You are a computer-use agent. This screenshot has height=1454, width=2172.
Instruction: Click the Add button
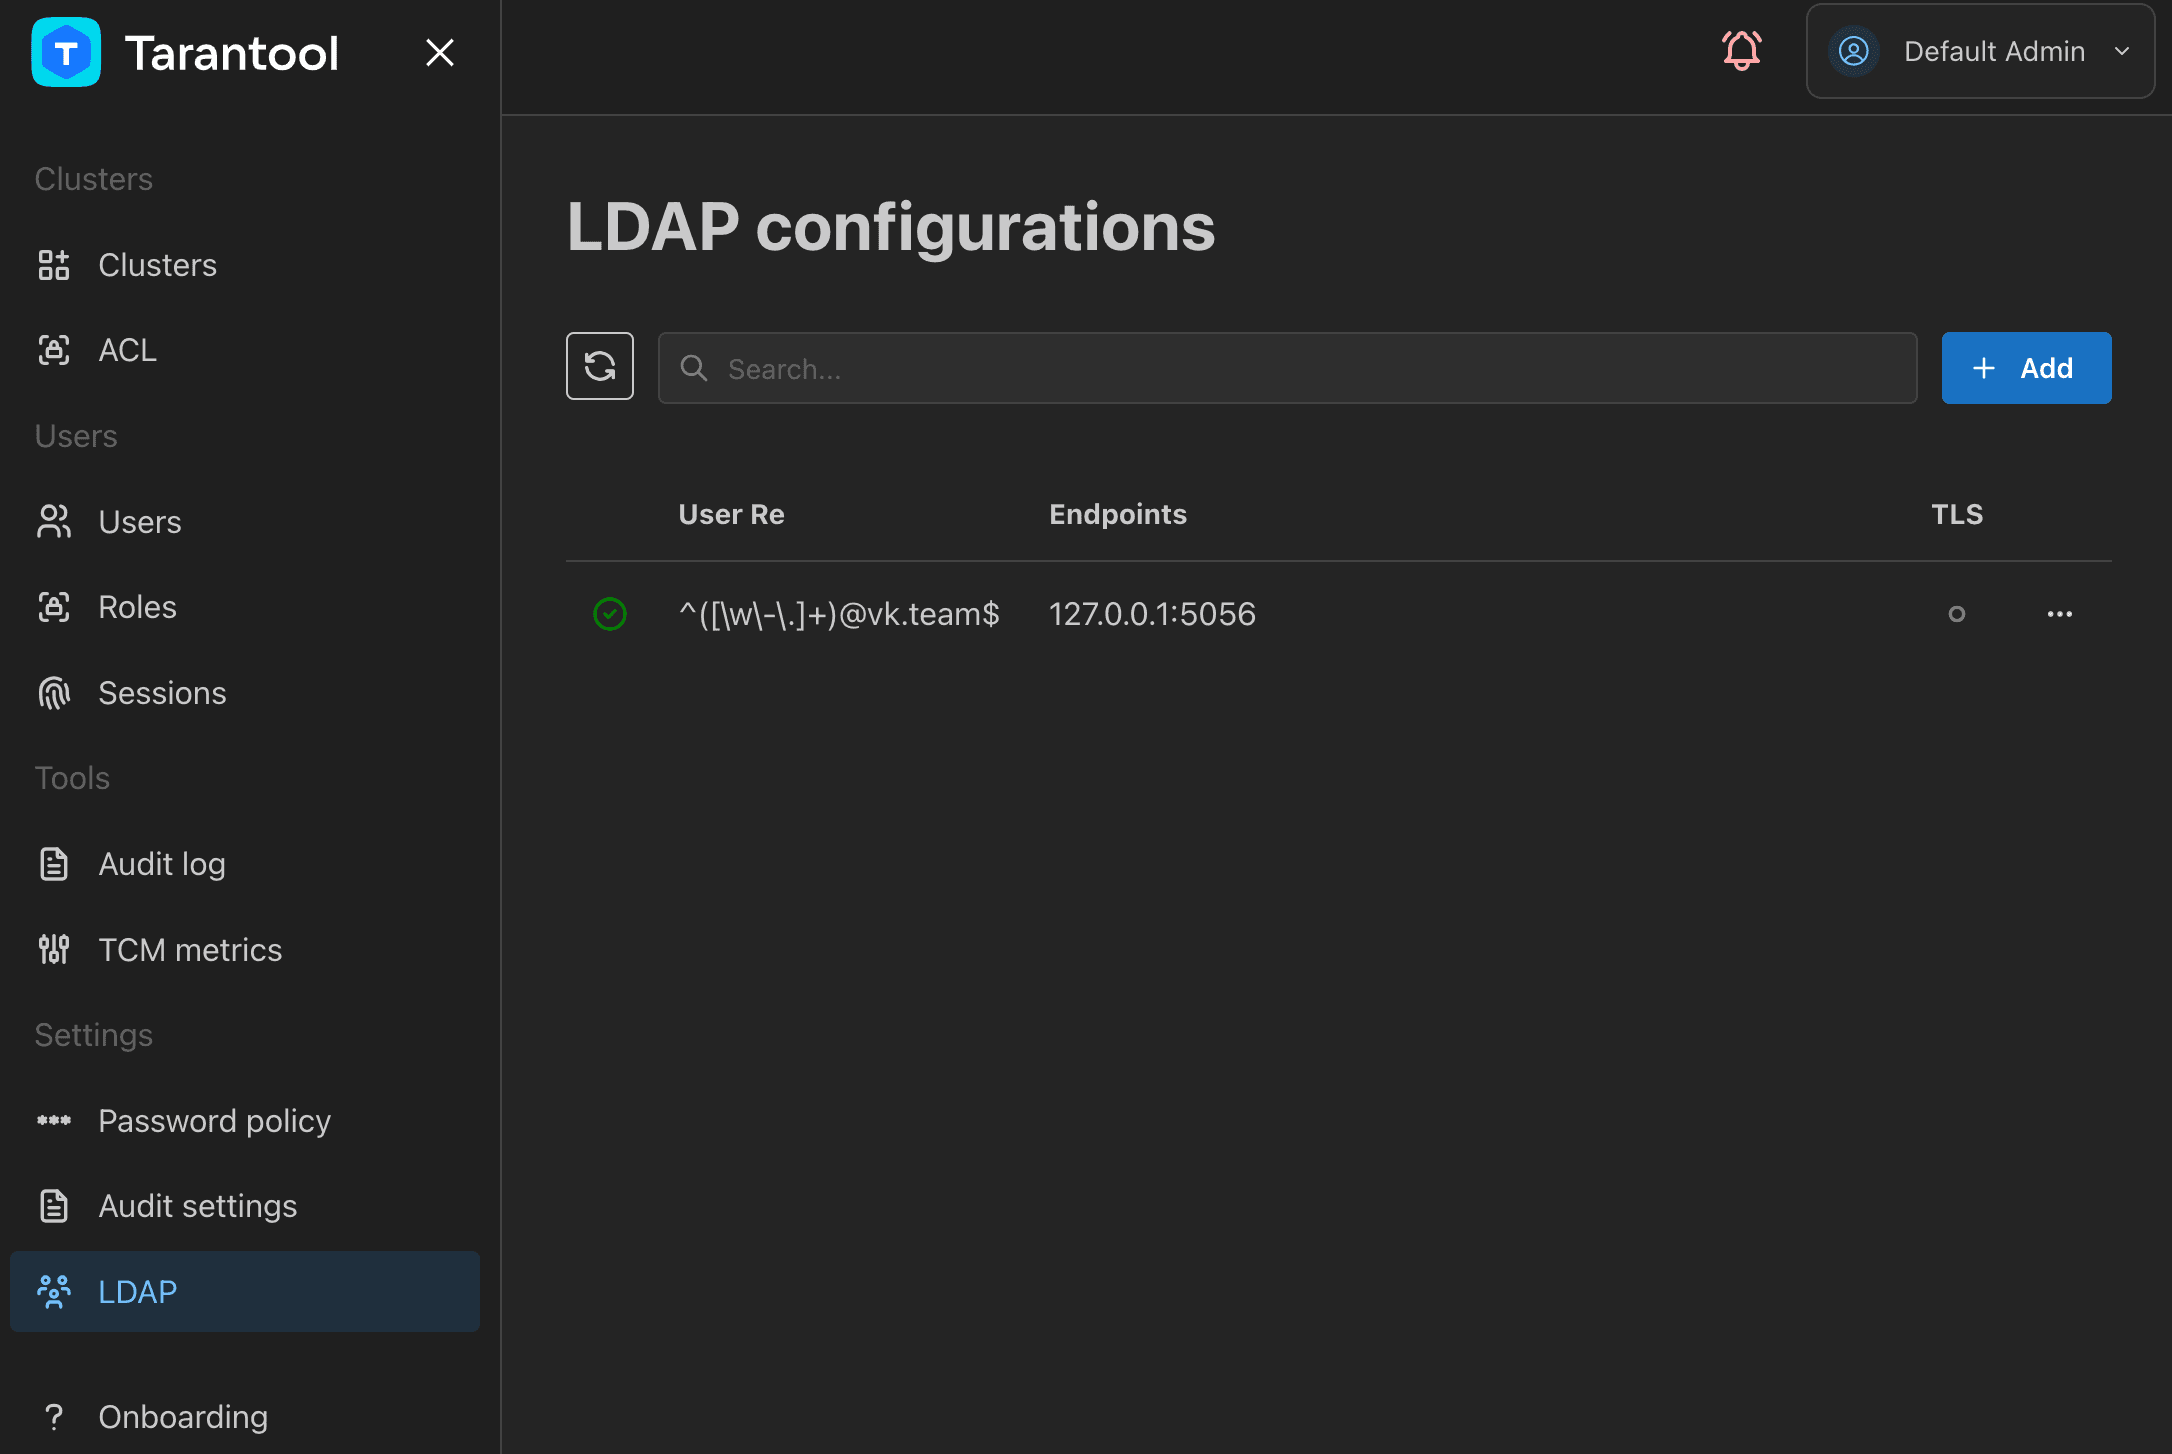[x=2027, y=368]
